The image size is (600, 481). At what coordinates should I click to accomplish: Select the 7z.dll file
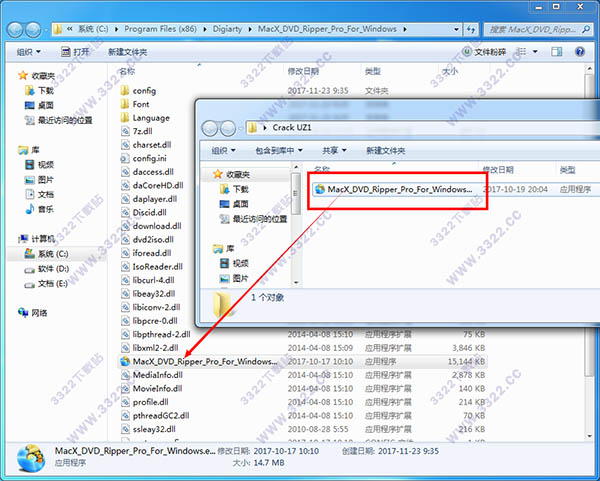137,131
